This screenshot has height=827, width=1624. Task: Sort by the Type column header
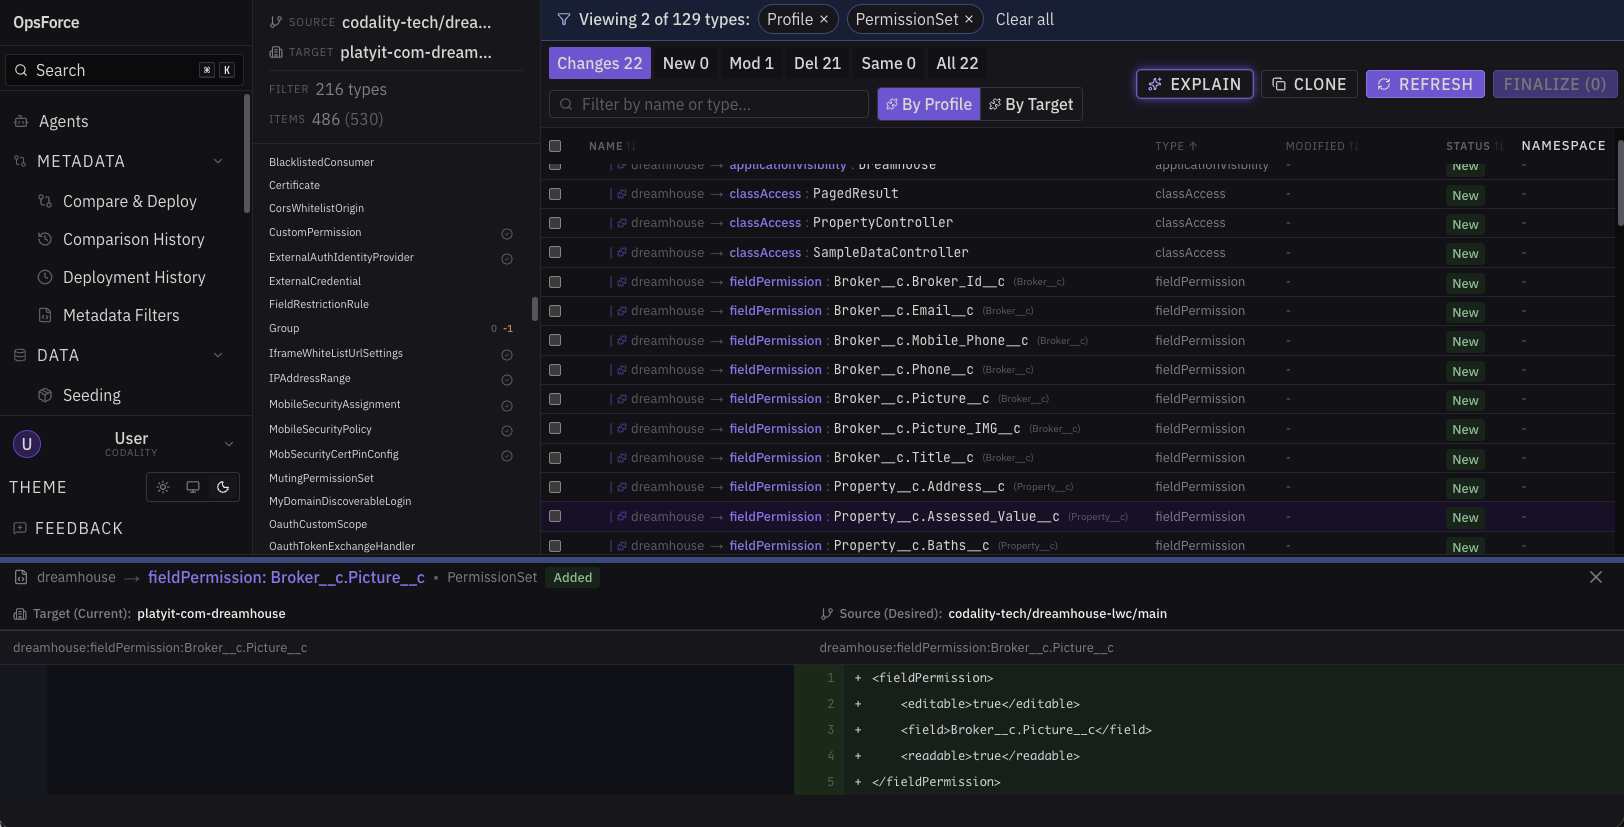pyautogui.click(x=1175, y=146)
